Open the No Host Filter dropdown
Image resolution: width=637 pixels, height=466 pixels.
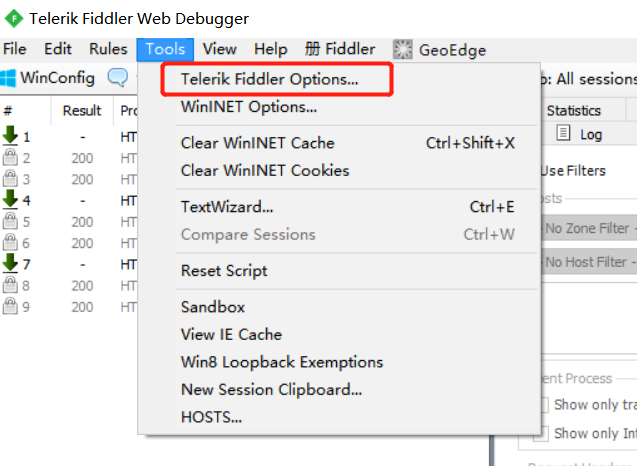[589, 262]
